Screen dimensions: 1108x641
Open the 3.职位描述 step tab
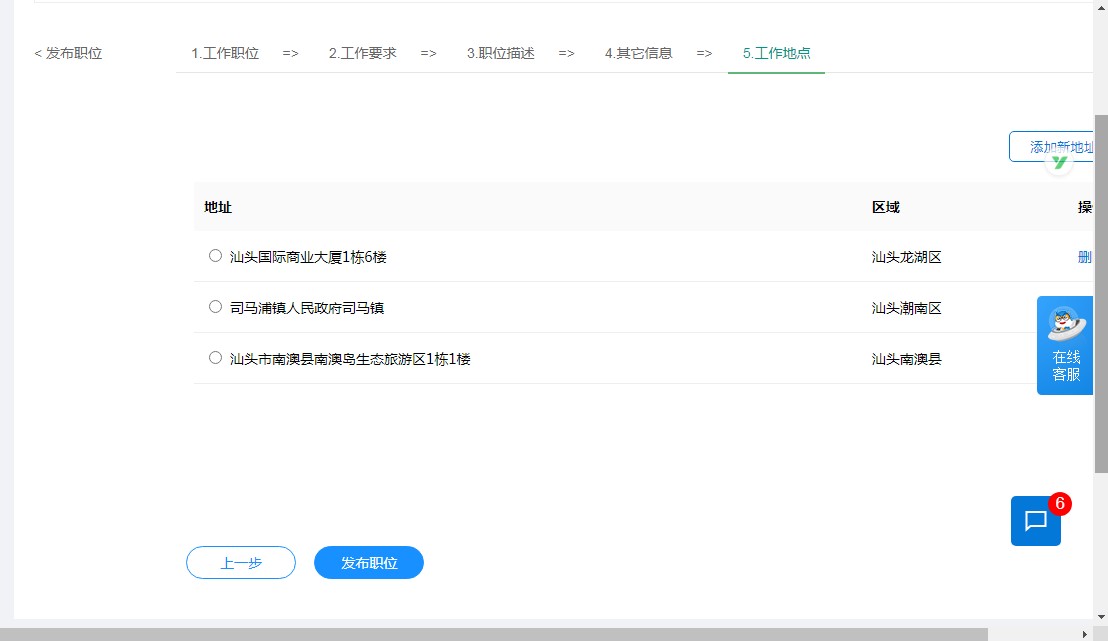click(500, 53)
